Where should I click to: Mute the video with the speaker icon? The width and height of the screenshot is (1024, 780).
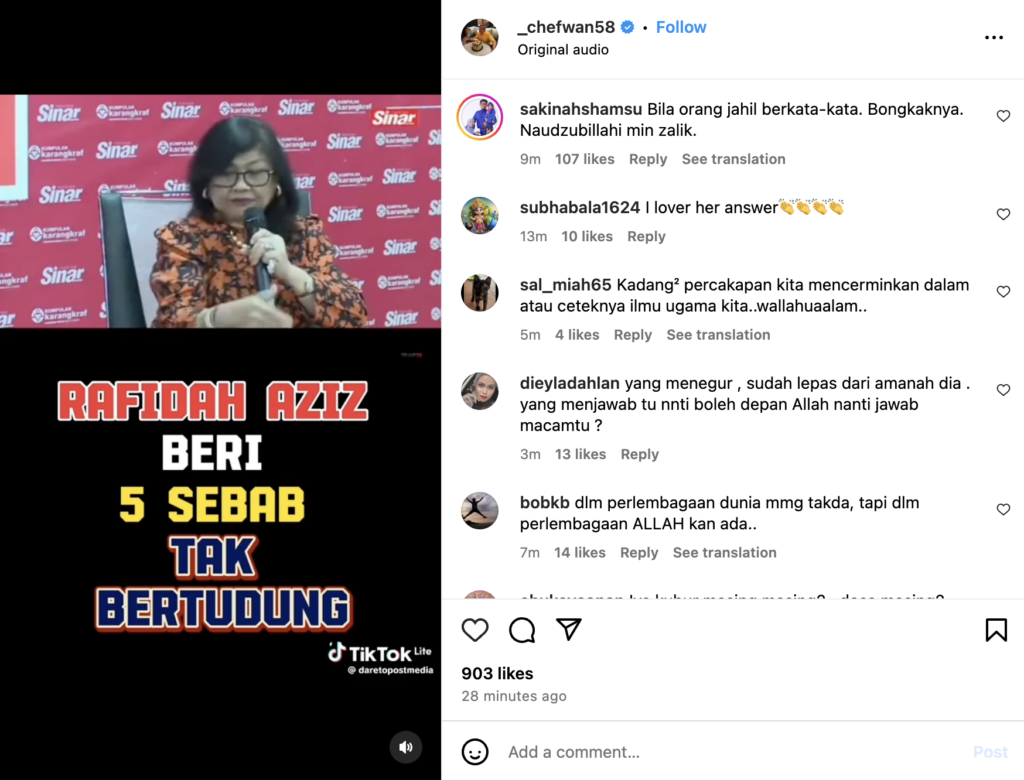(x=406, y=747)
